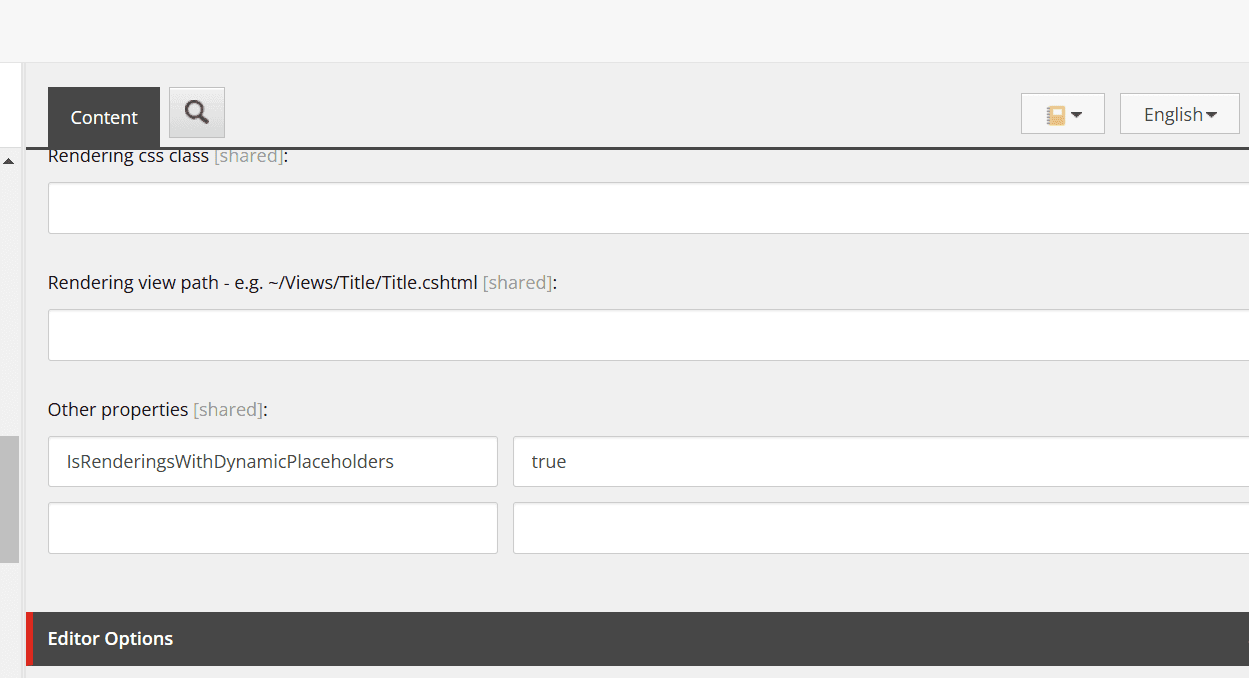
Task: Click the empty second-row property value field
Action: (880, 528)
